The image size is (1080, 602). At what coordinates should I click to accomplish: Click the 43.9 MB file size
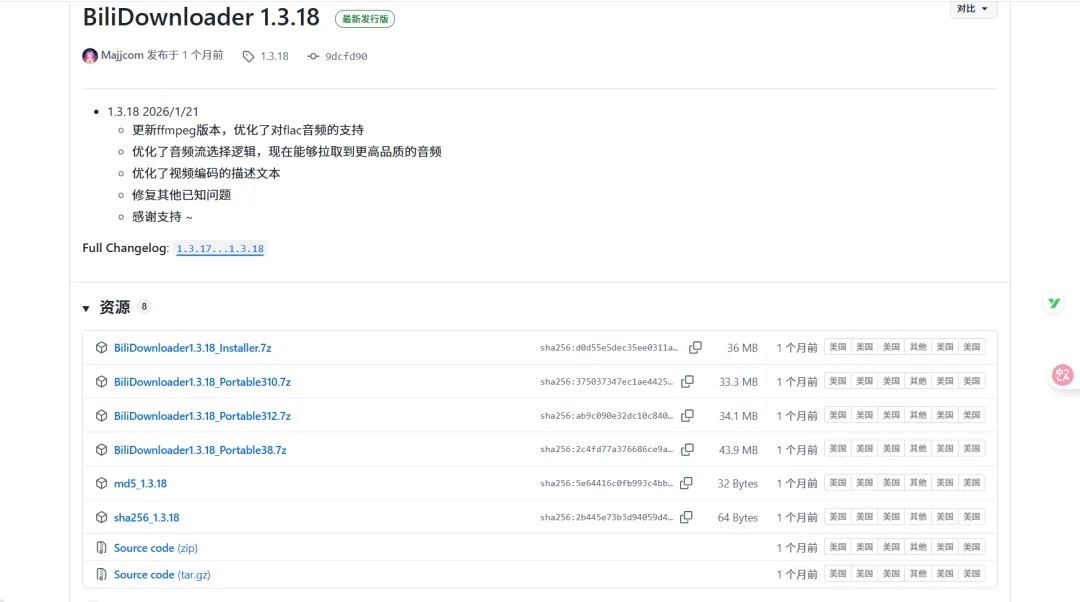point(738,450)
